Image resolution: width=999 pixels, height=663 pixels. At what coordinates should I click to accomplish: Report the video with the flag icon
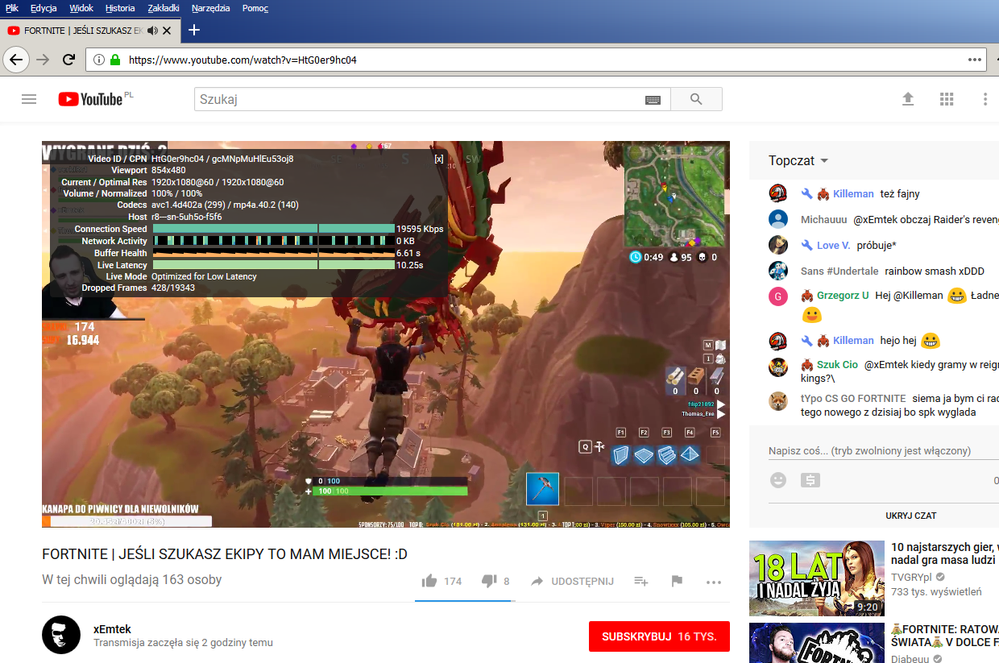point(677,581)
